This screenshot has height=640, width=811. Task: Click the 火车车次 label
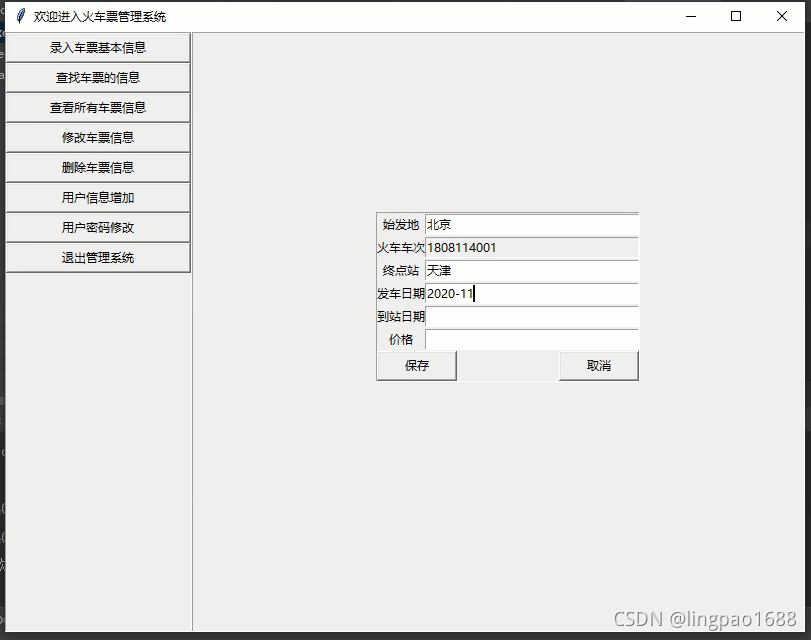click(x=401, y=248)
